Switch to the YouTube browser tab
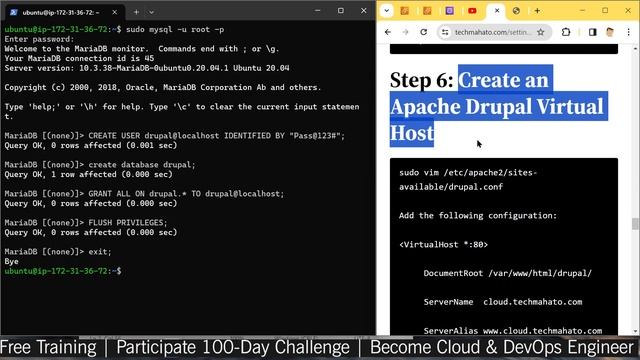The width and height of the screenshot is (640, 360). click(x=472, y=11)
